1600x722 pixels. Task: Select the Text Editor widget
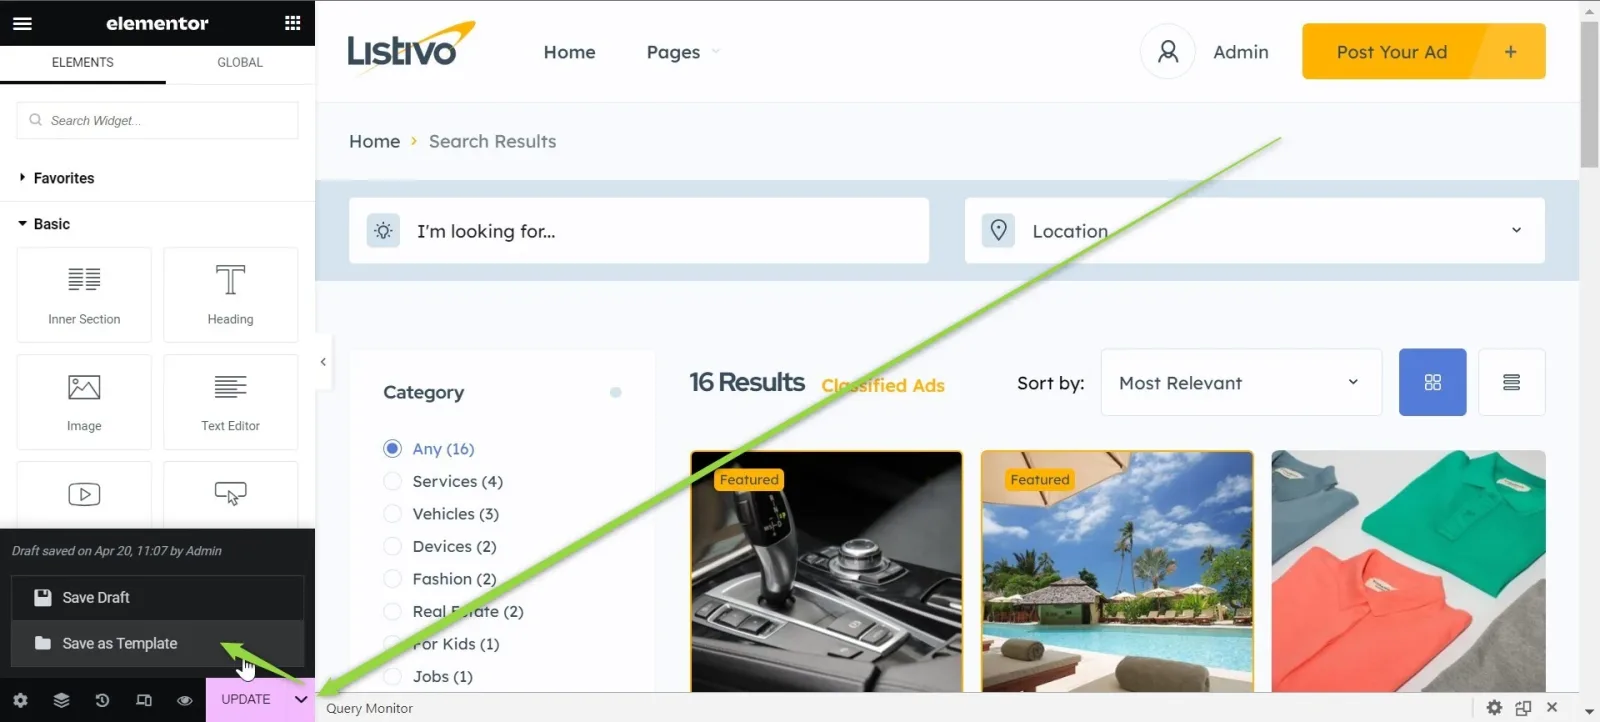[230, 402]
